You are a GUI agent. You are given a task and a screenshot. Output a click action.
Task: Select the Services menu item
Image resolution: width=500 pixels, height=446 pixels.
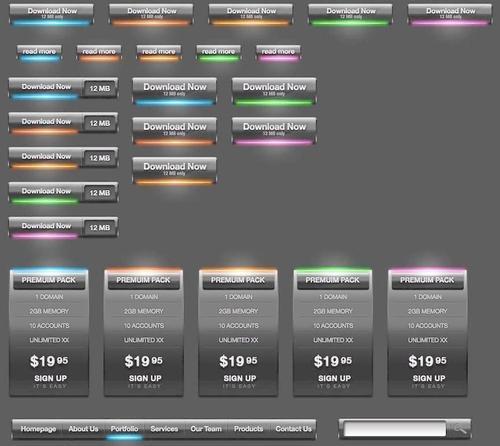point(164,429)
